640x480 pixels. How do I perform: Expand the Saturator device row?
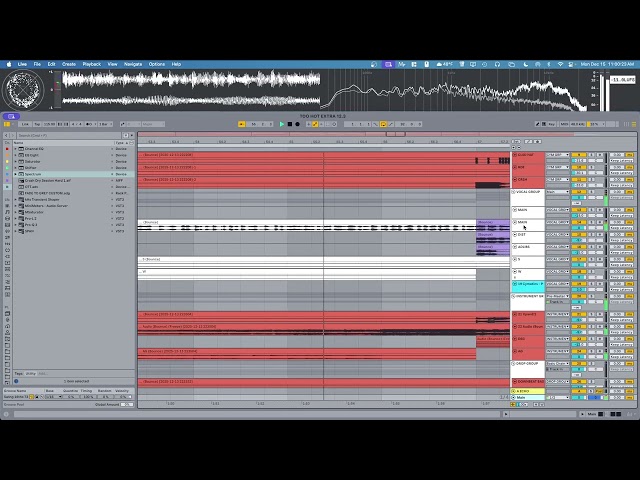[16, 162]
